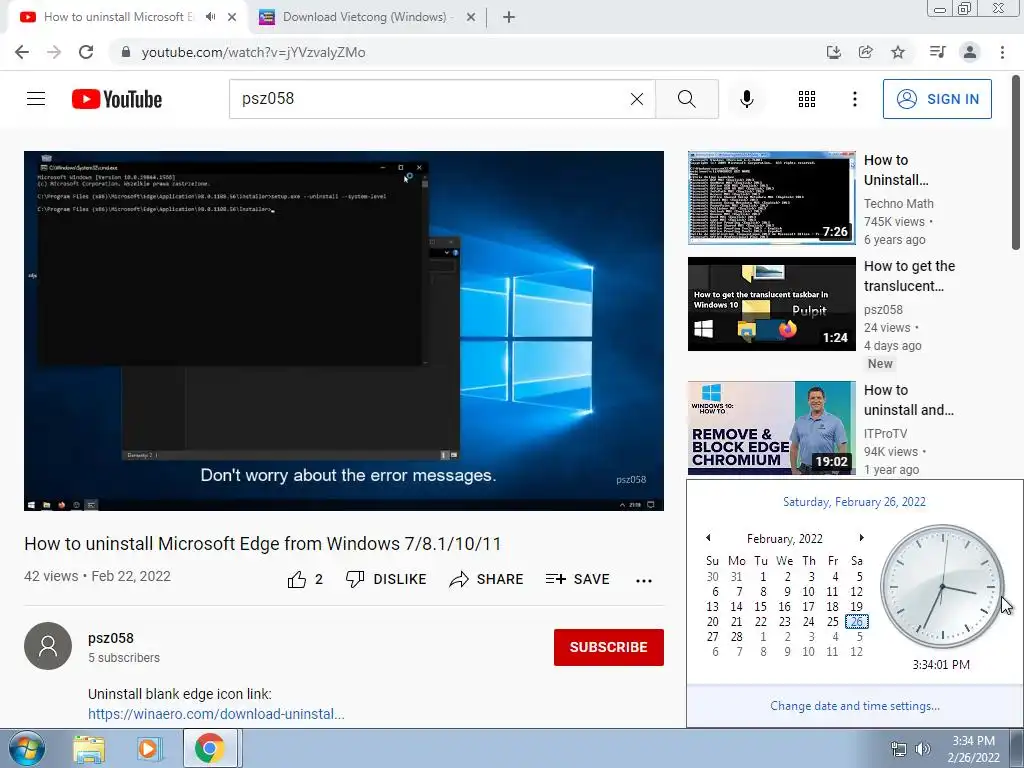Open the Remove & Block Edge Chromium thumbnail
This screenshot has height=768, width=1024.
(x=772, y=428)
